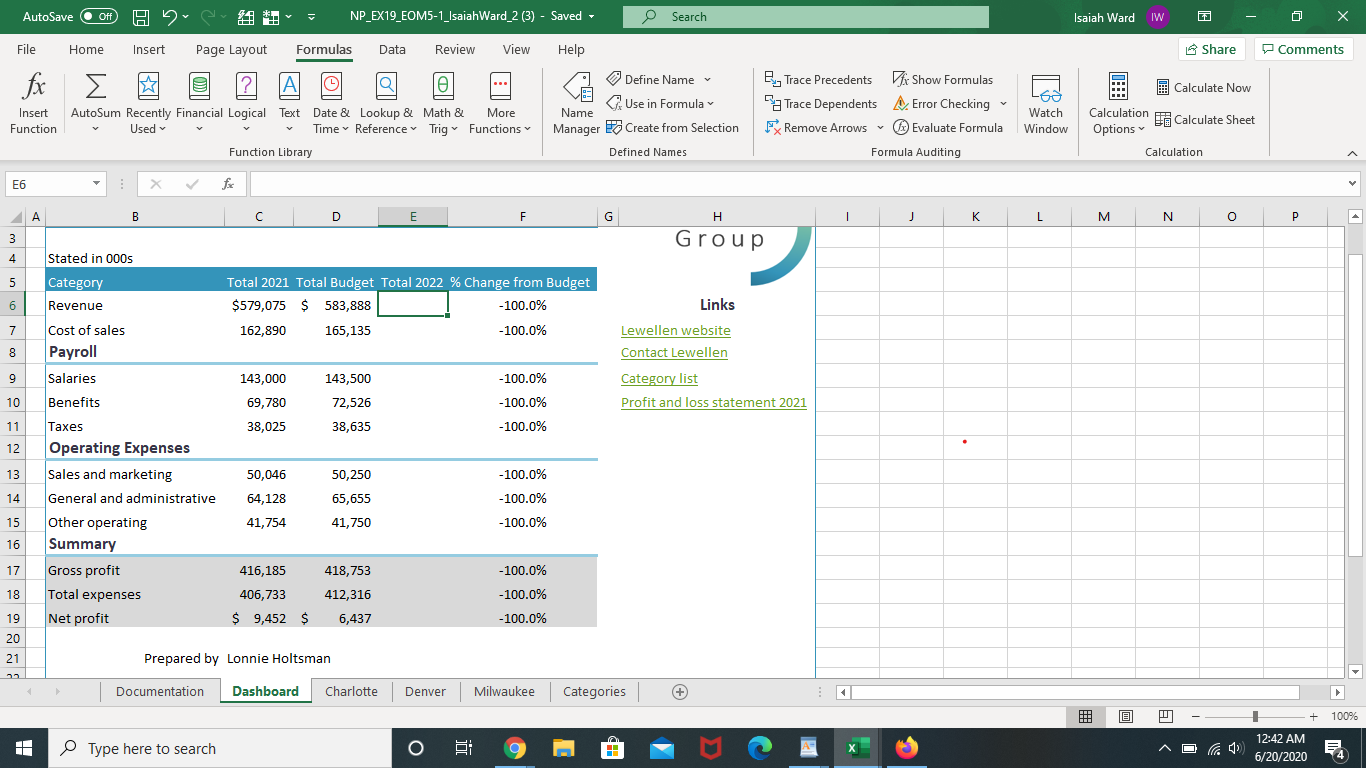The width and height of the screenshot is (1366, 768).
Task: Switch to the Home tab
Action: point(86,49)
